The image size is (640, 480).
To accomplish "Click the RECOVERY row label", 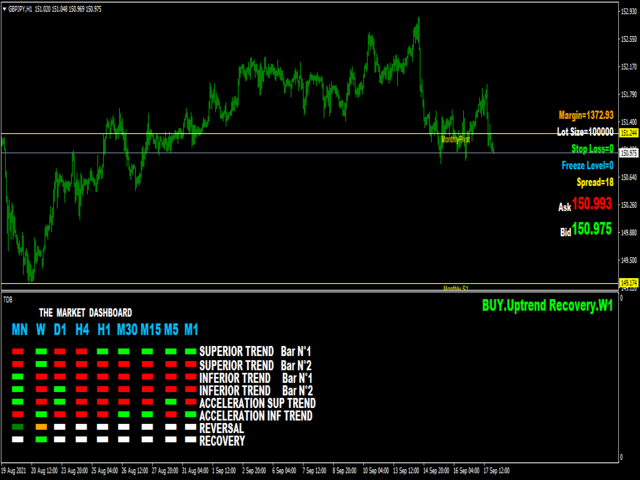I will [x=222, y=441].
